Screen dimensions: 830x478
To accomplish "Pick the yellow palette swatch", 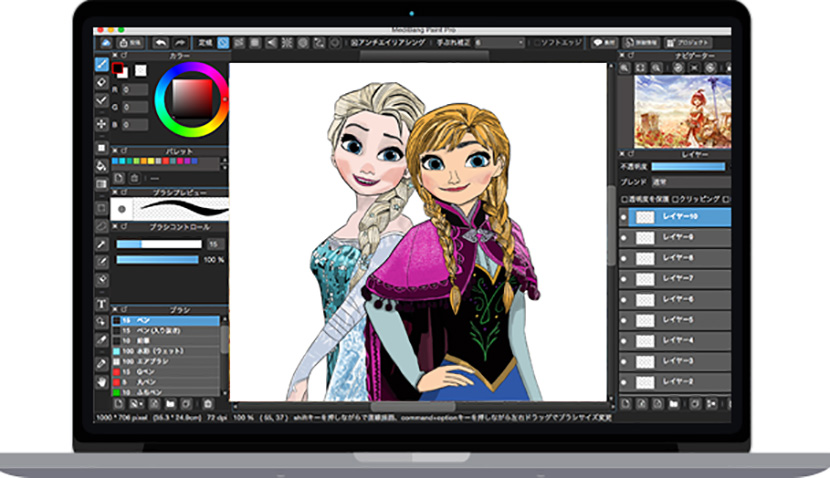I will 151,161.
